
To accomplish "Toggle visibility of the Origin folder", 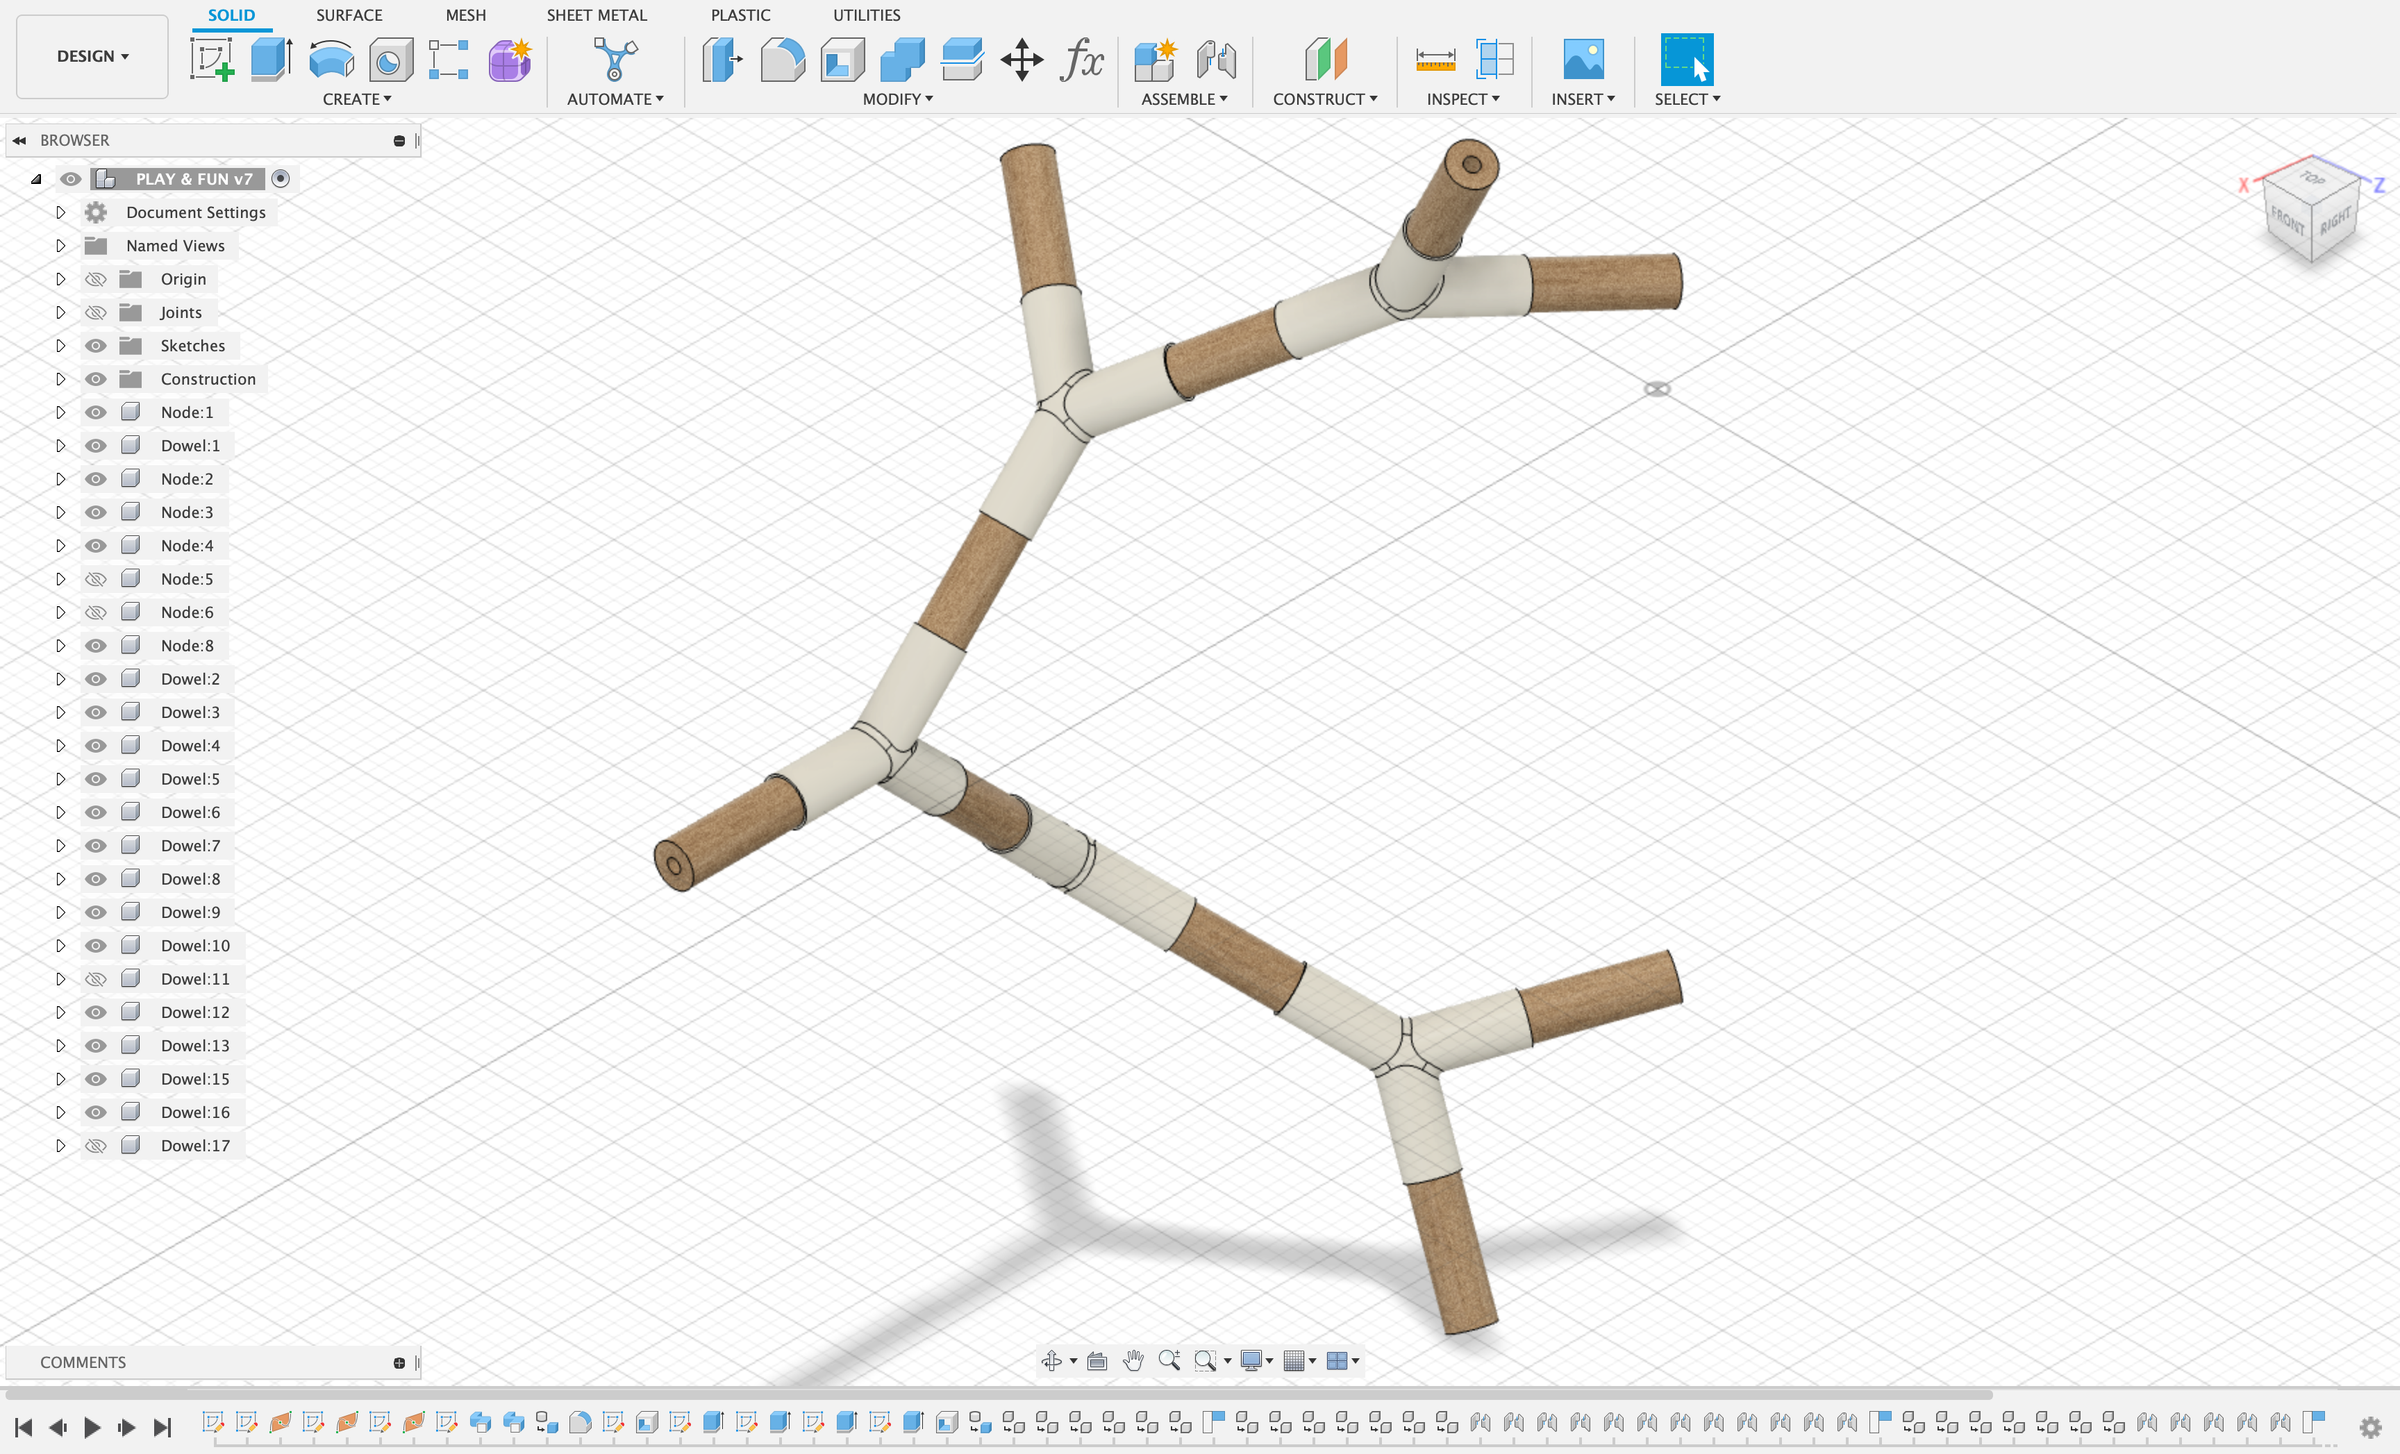I will pos(95,278).
